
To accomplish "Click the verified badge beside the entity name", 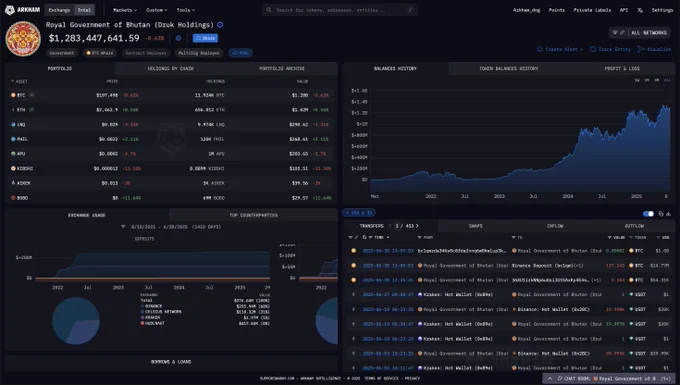I will (x=220, y=25).
